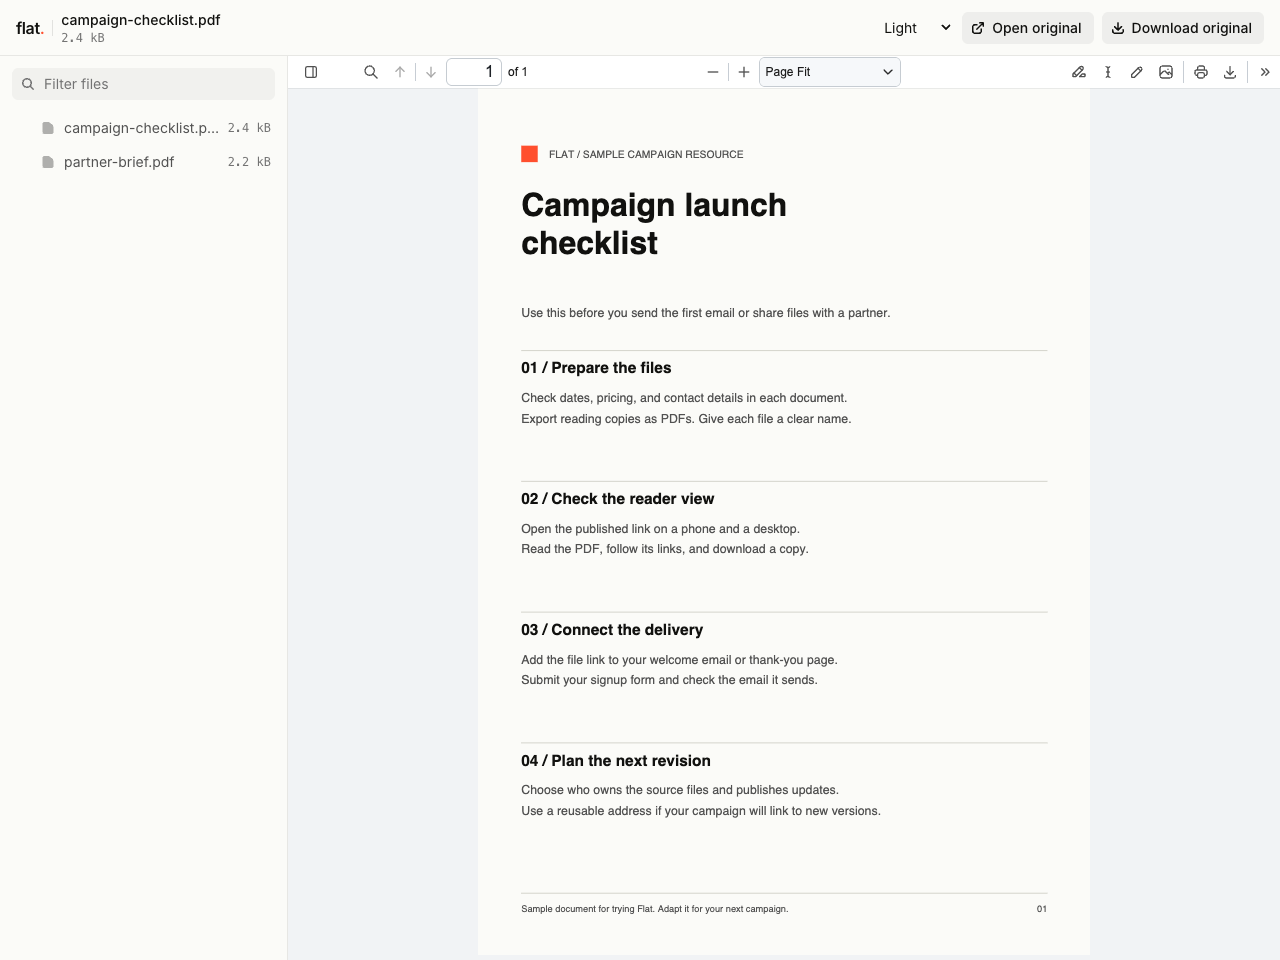1280x960 pixels.
Task: Open find in document search icon
Action: point(371,72)
